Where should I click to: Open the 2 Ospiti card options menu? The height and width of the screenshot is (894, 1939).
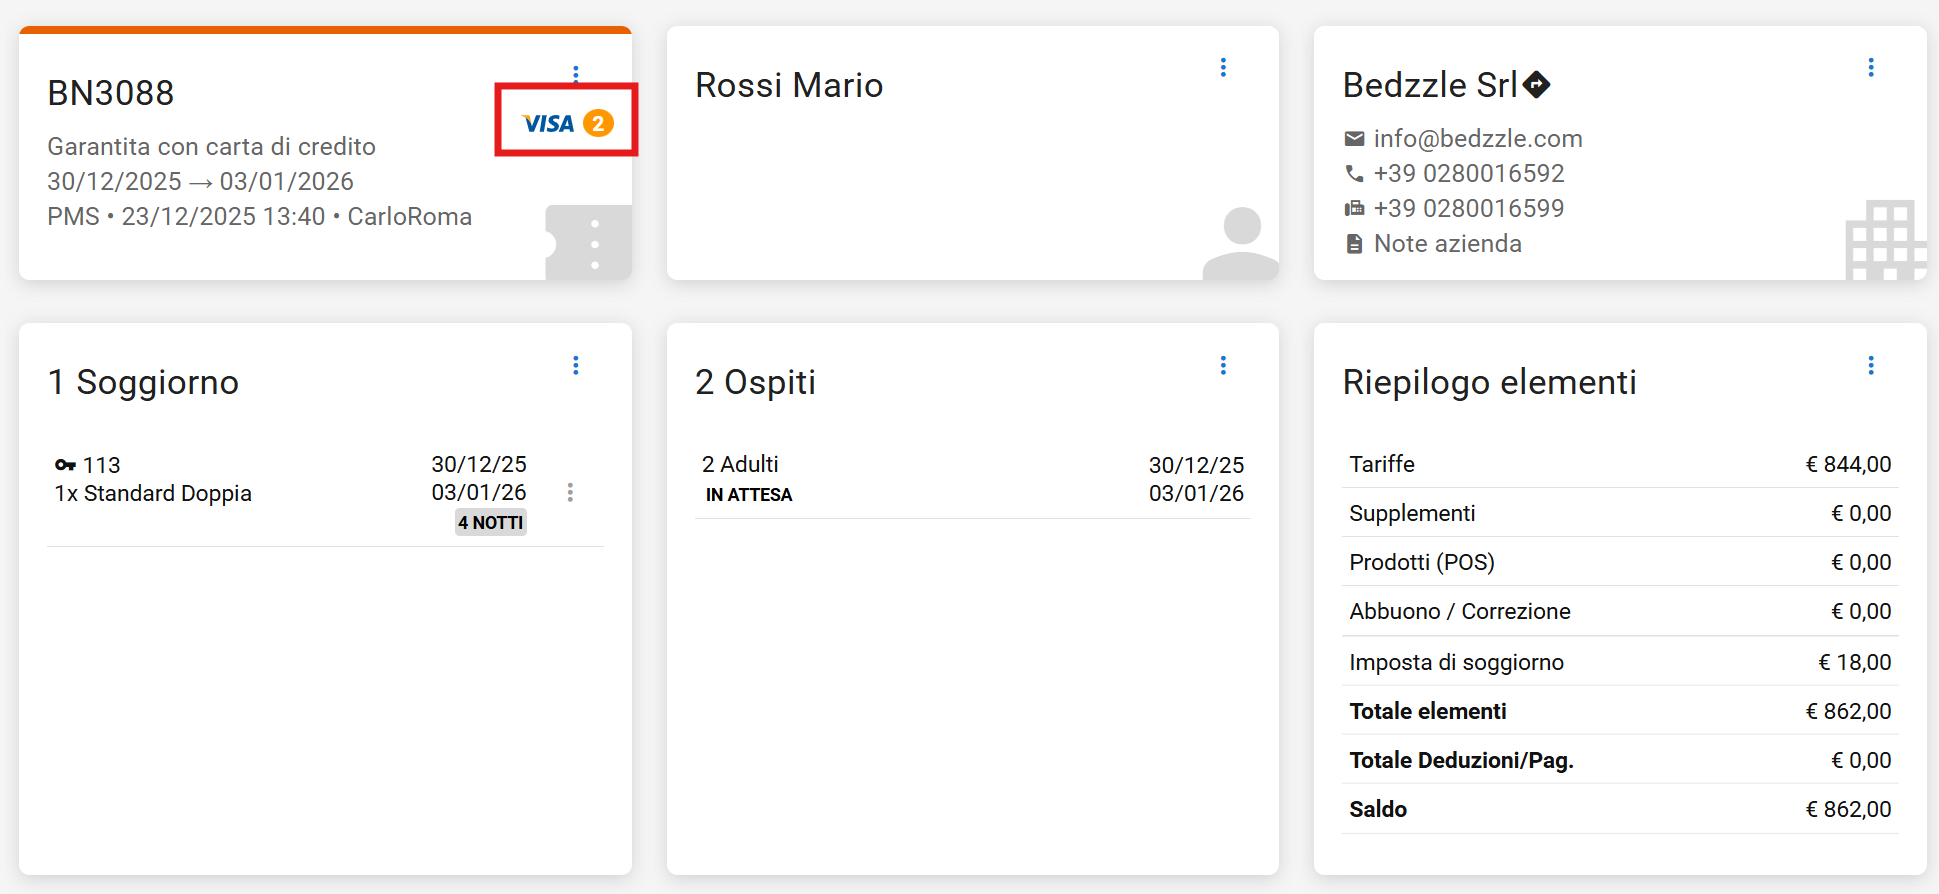pos(1223,365)
